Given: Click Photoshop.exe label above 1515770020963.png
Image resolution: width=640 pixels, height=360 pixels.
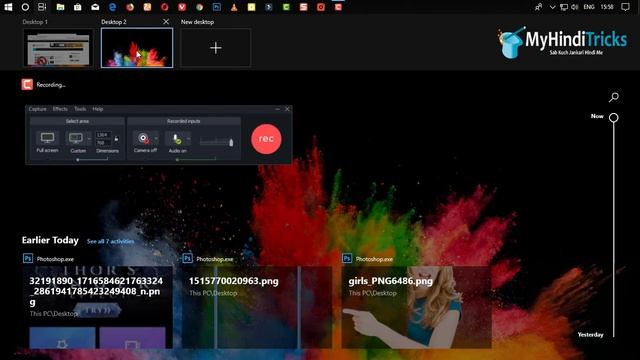Looking at the screenshot, I should tap(215, 259).
